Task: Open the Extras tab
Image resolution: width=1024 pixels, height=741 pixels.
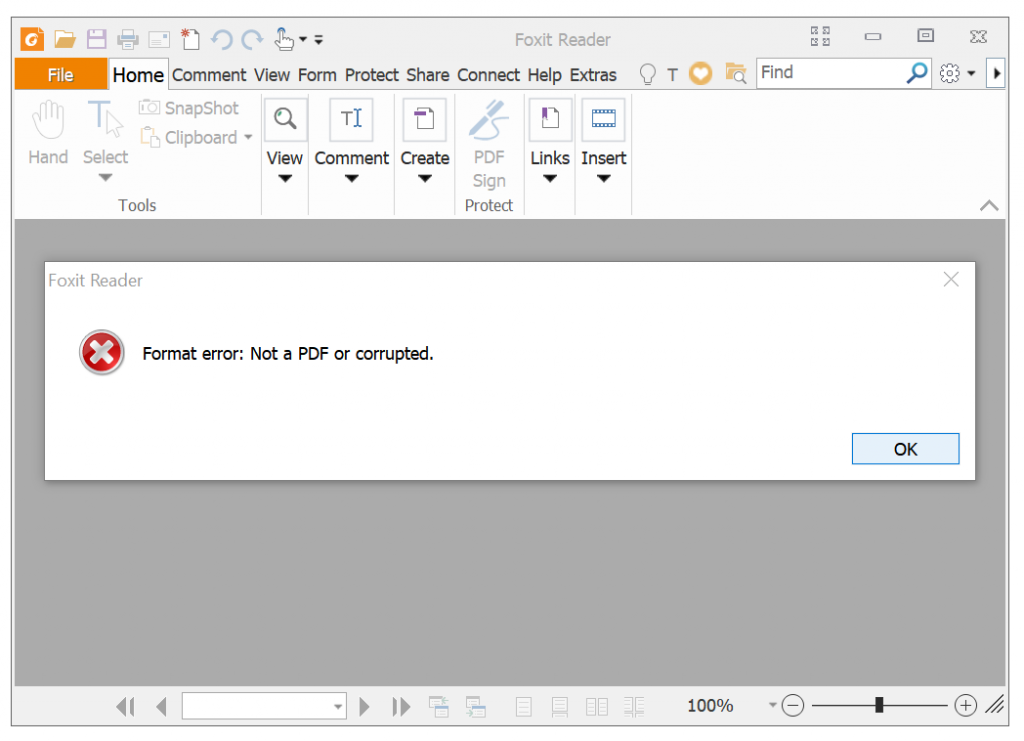Action: pyautogui.click(x=593, y=75)
